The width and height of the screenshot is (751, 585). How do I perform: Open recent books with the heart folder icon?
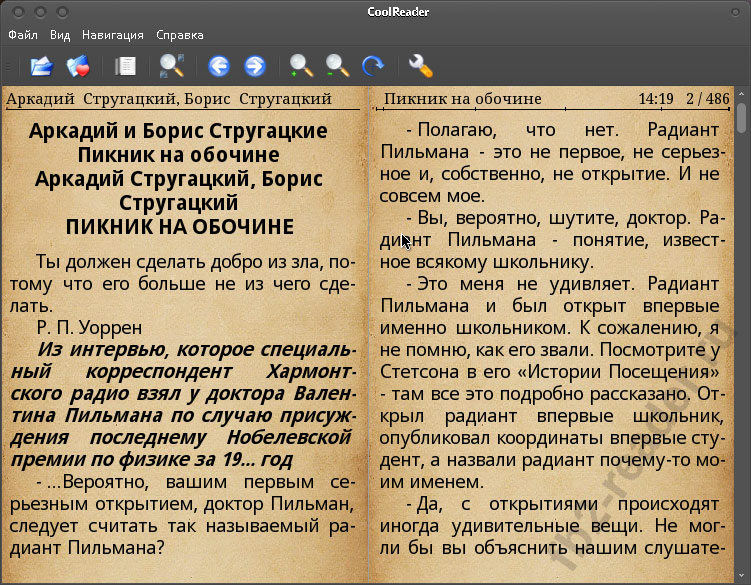79,67
